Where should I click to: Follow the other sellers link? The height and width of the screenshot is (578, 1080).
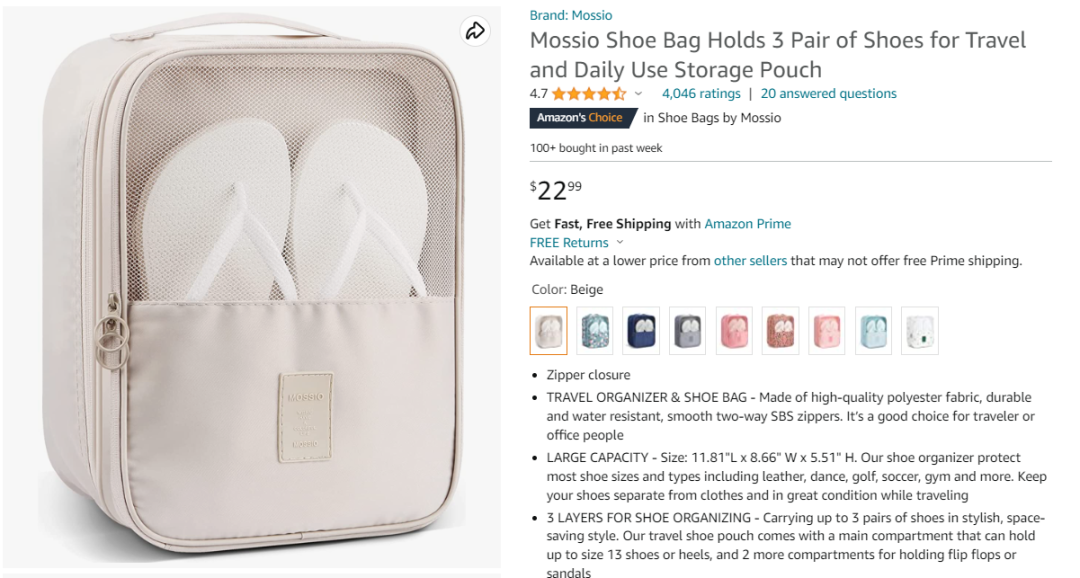[x=750, y=261]
